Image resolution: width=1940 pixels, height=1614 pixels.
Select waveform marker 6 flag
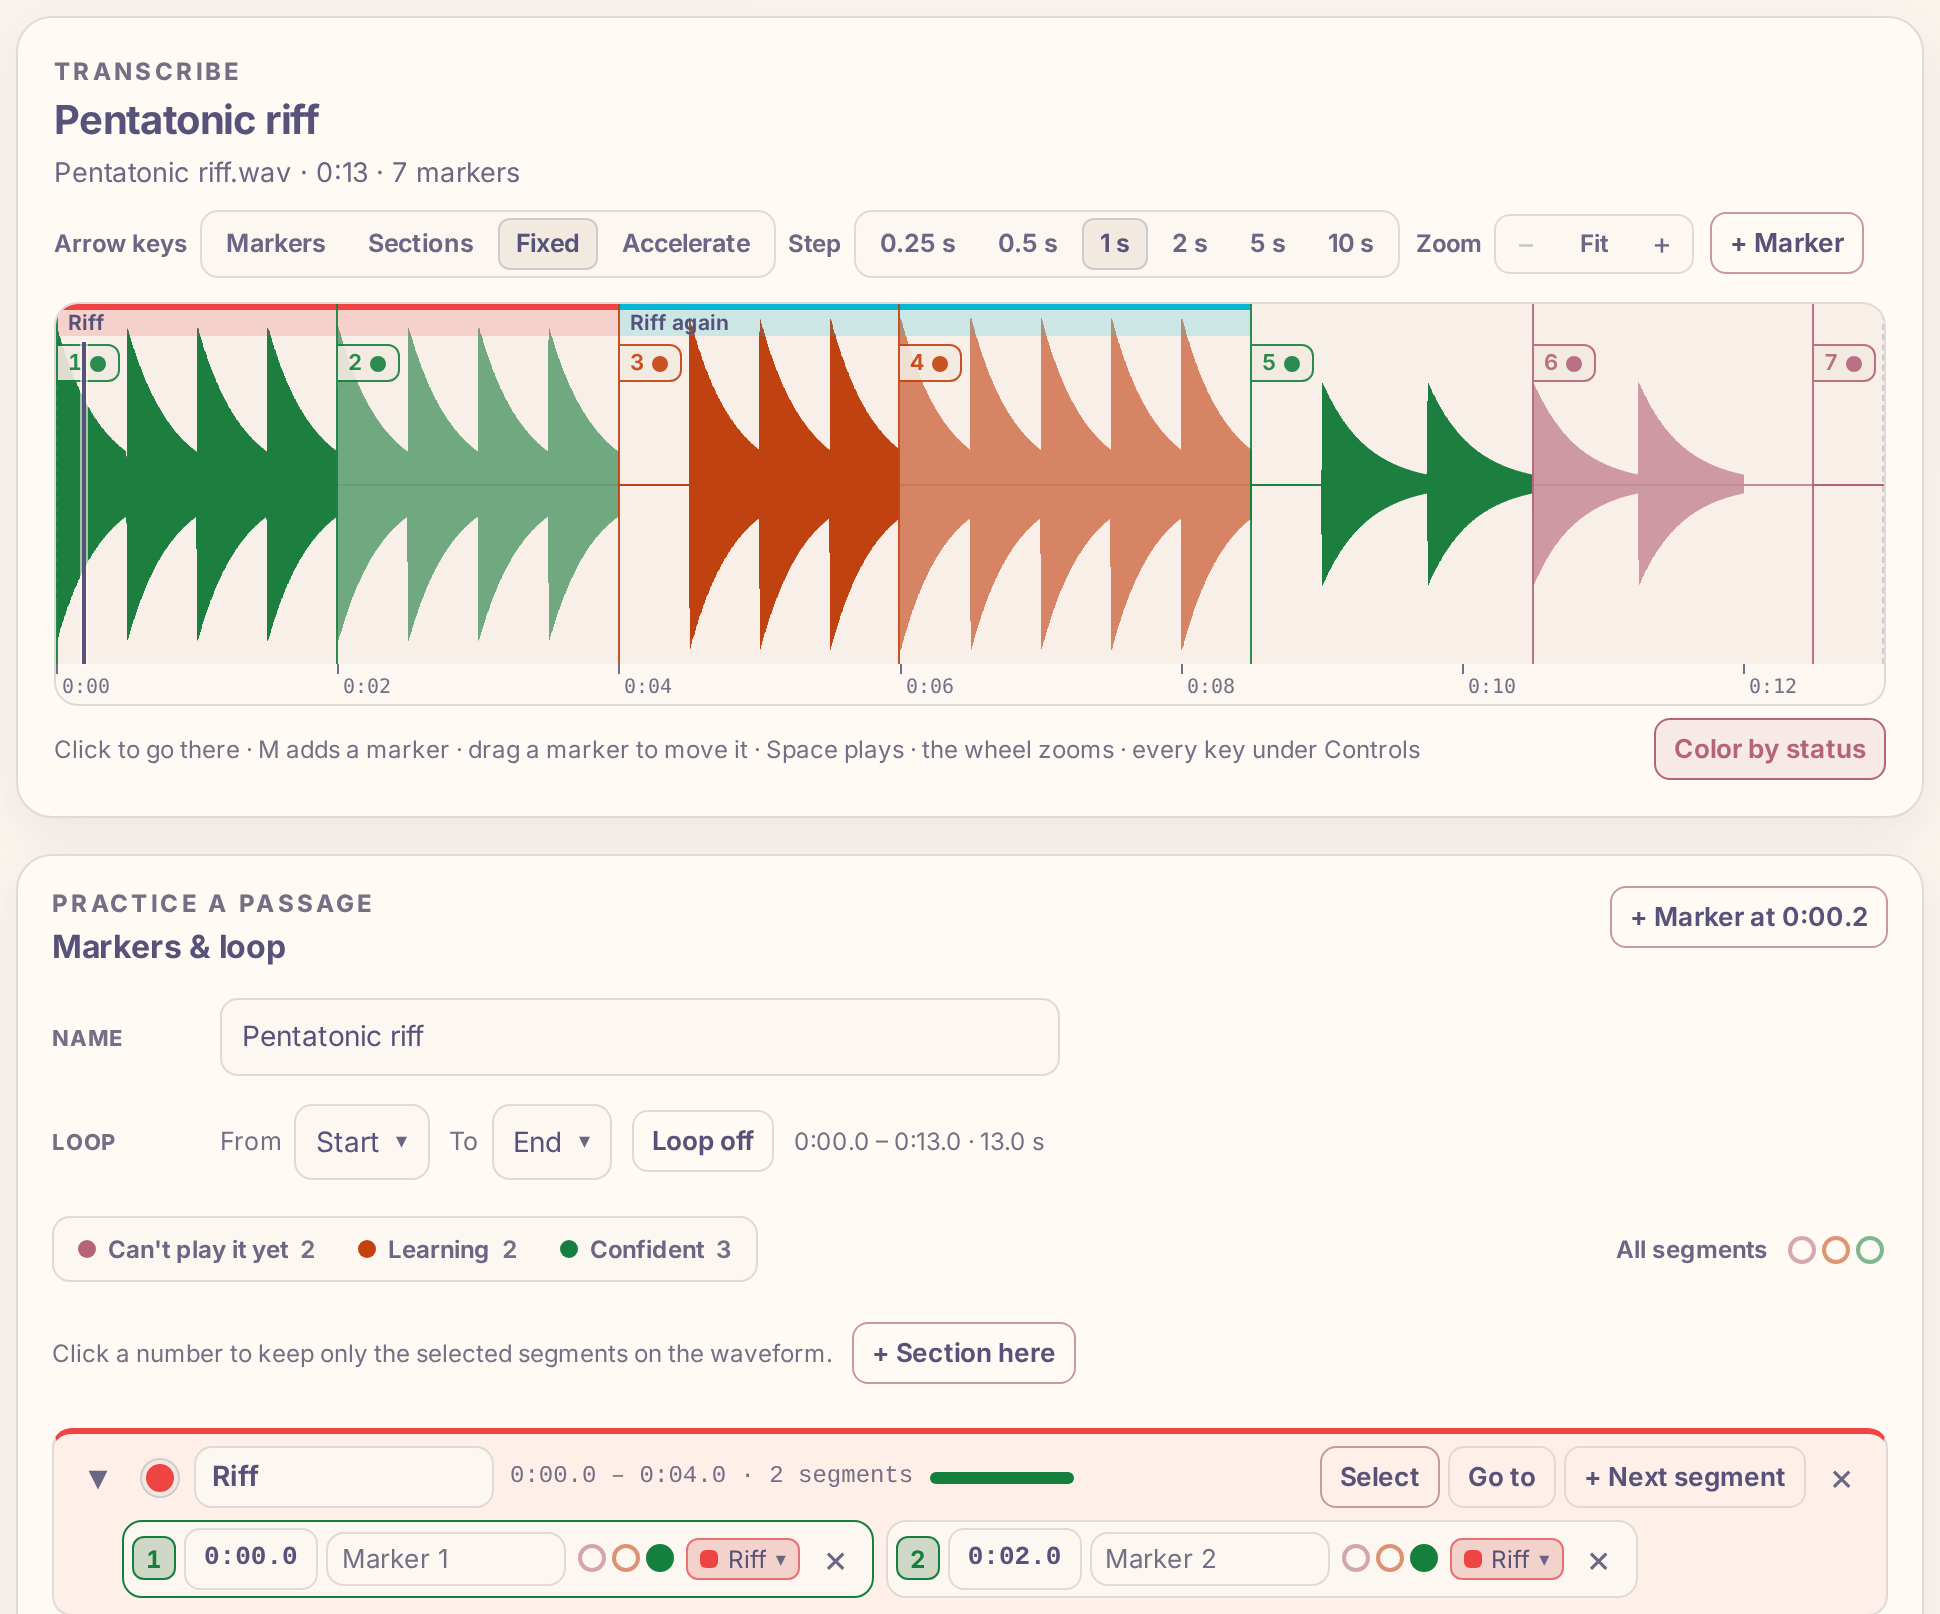tap(1564, 363)
